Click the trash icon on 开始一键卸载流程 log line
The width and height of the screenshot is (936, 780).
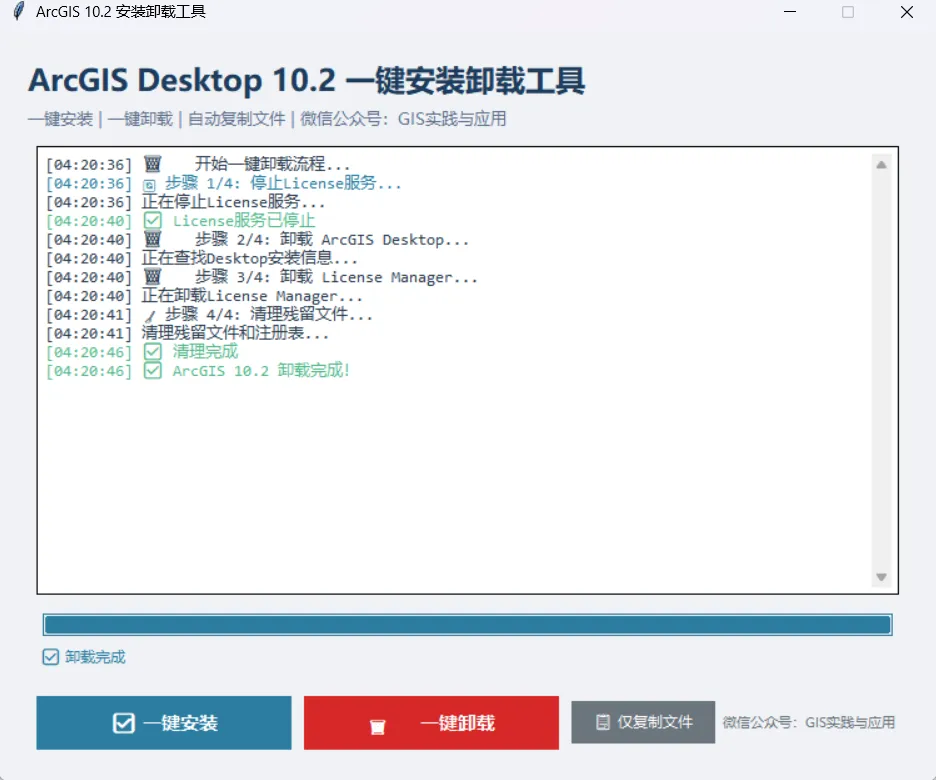click(x=153, y=164)
